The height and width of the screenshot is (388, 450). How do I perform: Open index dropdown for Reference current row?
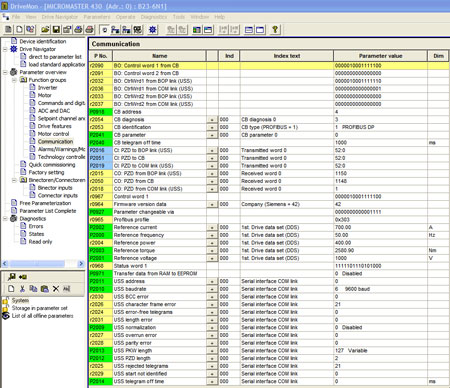click(x=212, y=227)
